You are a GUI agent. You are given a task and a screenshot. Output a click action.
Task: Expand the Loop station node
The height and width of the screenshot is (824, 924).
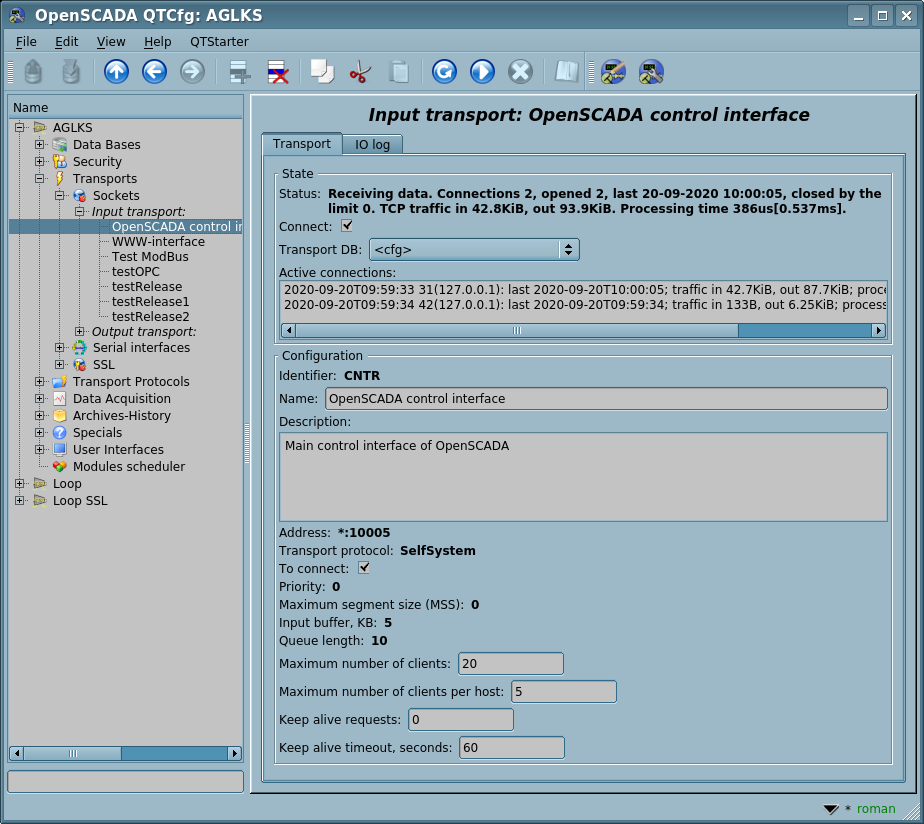pos(19,484)
